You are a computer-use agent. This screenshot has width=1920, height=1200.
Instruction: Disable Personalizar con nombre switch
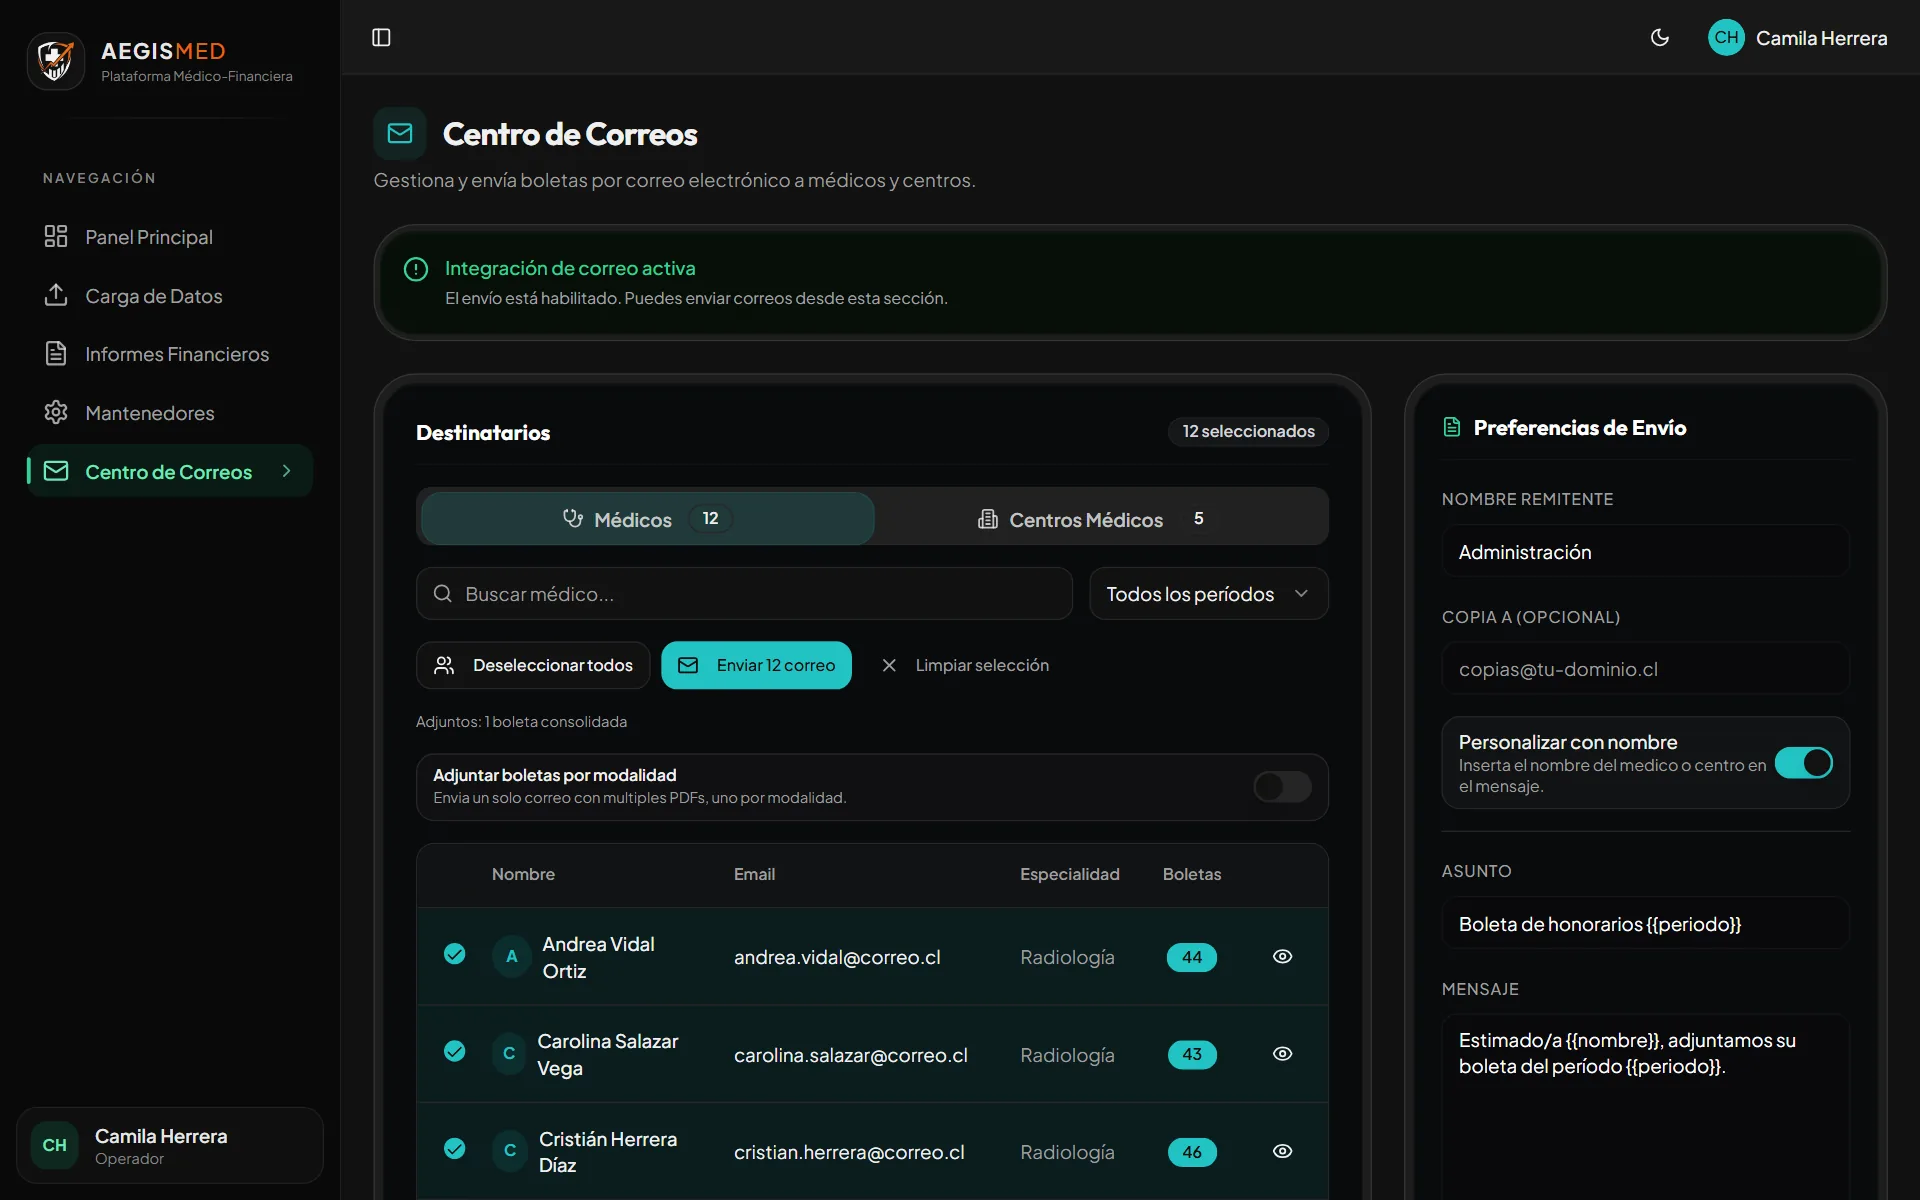[1804, 763]
